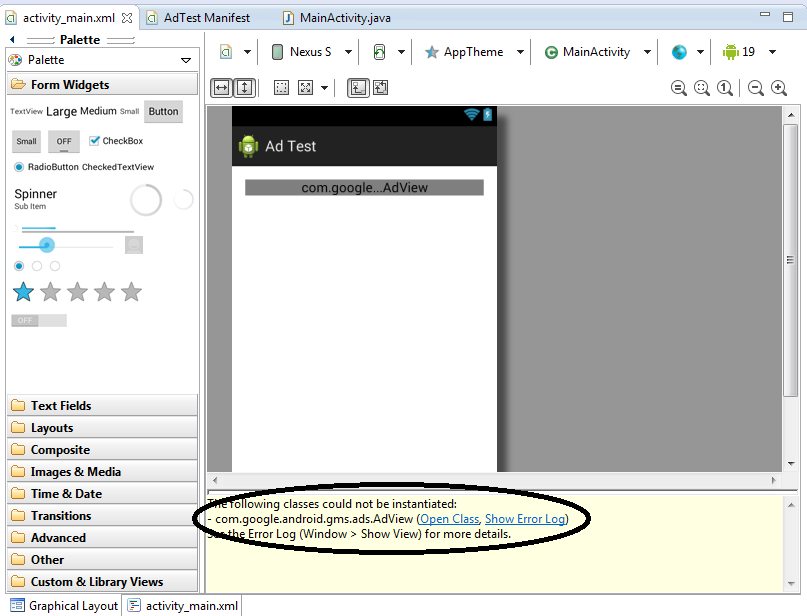Open the layout gravity dropdown arrow
Image resolution: width=807 pixels, height=616 pixels.
[325, 88]
